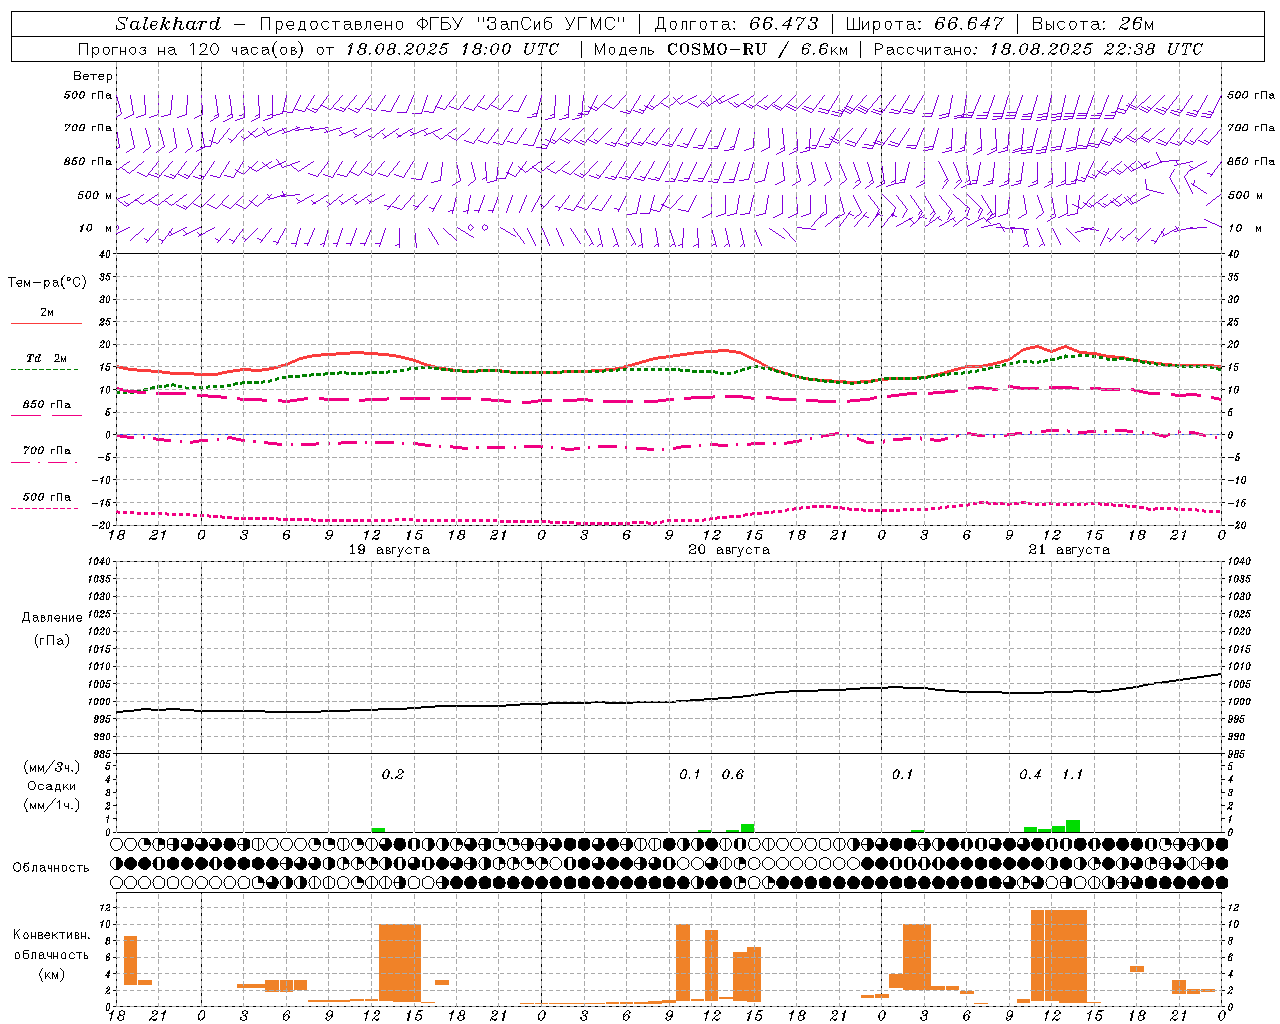The image size is (1280, 1024).
Task: Click the "Высота: 26м" elevation text
Action: [x=1092, y=24]
